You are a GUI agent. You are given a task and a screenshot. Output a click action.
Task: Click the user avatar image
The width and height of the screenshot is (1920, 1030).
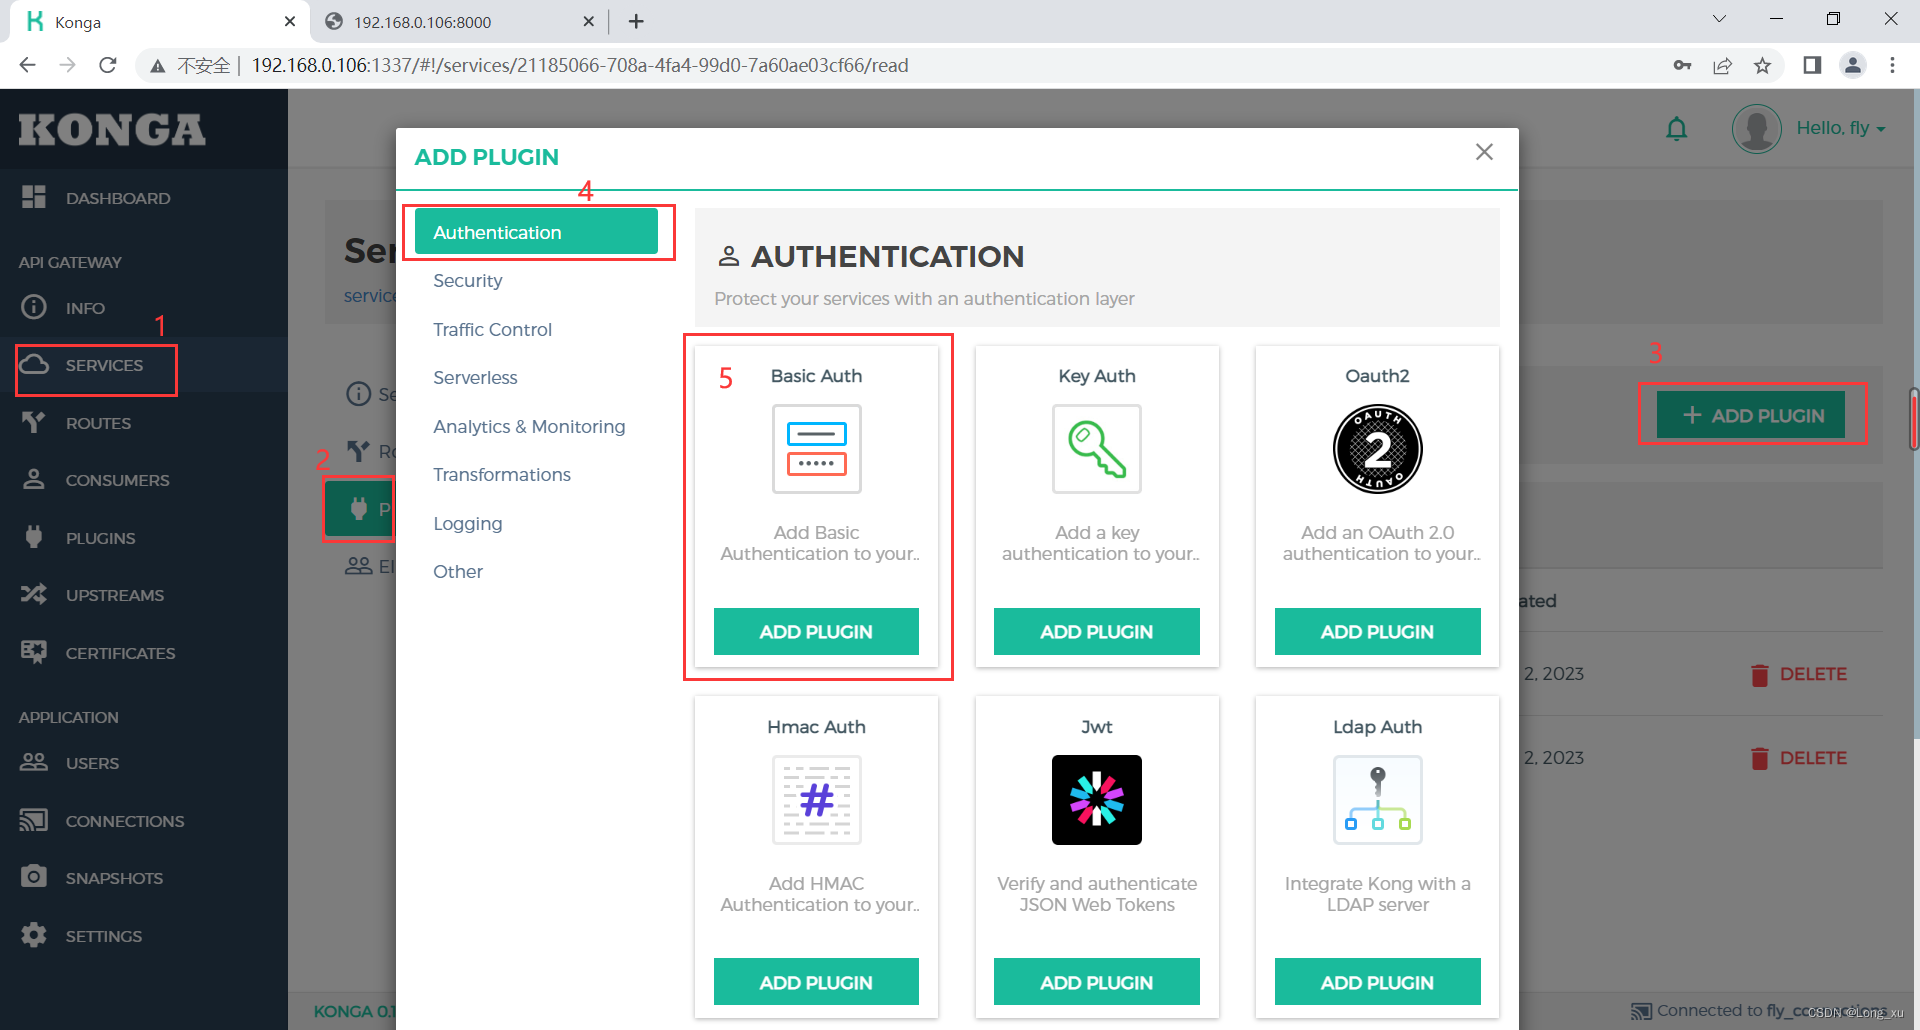point(1757,128)
